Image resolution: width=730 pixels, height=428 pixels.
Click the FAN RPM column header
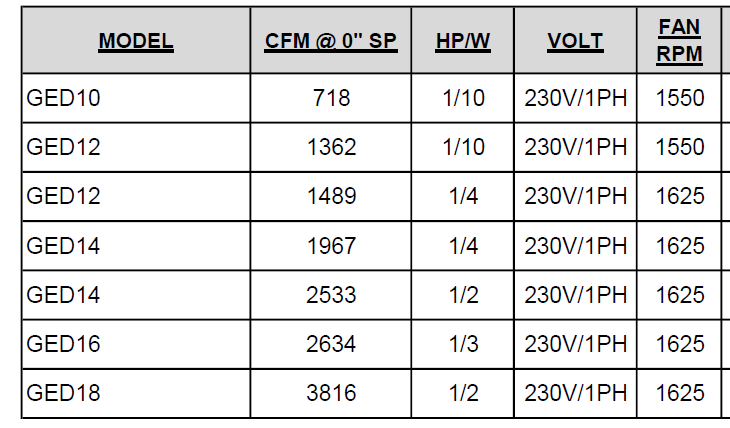coord(679,41)
